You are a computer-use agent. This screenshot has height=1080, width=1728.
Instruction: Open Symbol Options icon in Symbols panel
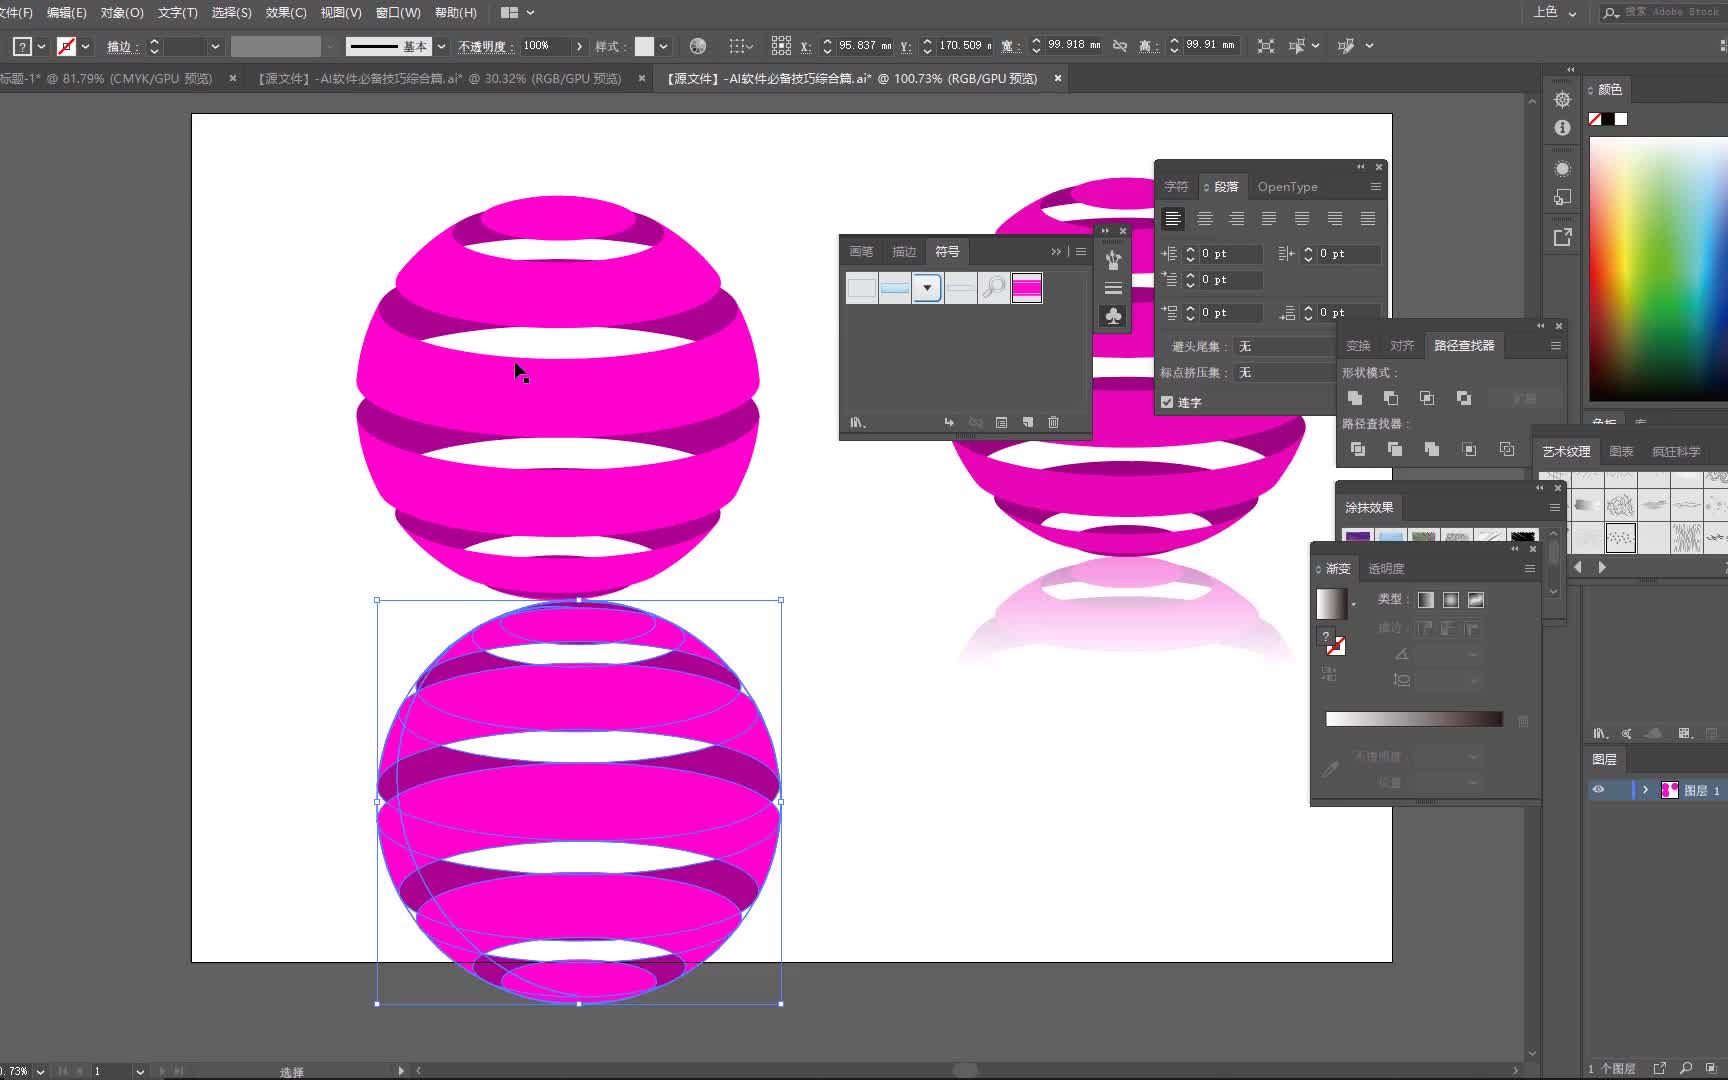(1001, 423)
